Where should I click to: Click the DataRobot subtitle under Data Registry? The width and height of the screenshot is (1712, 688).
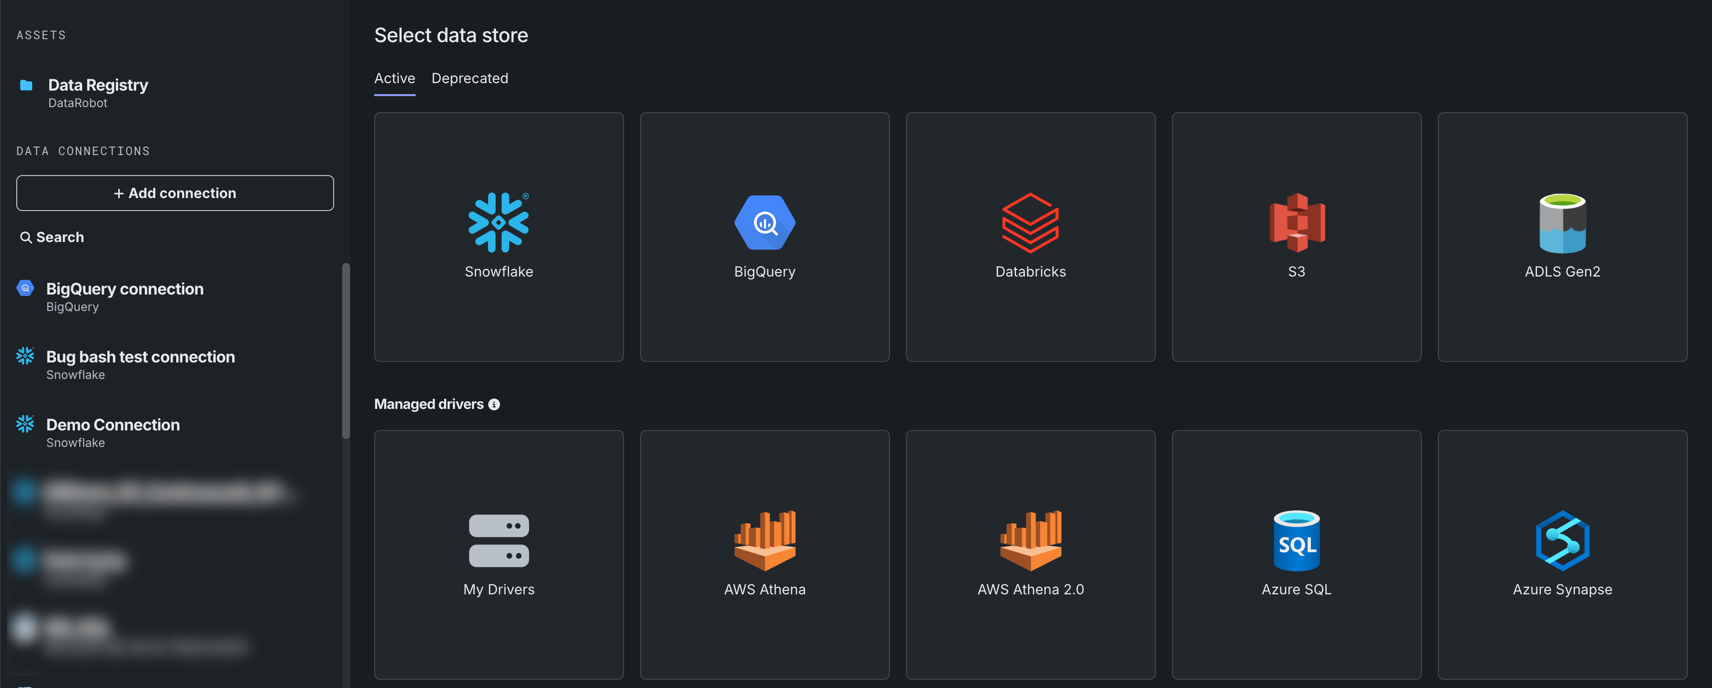[77, 103]
